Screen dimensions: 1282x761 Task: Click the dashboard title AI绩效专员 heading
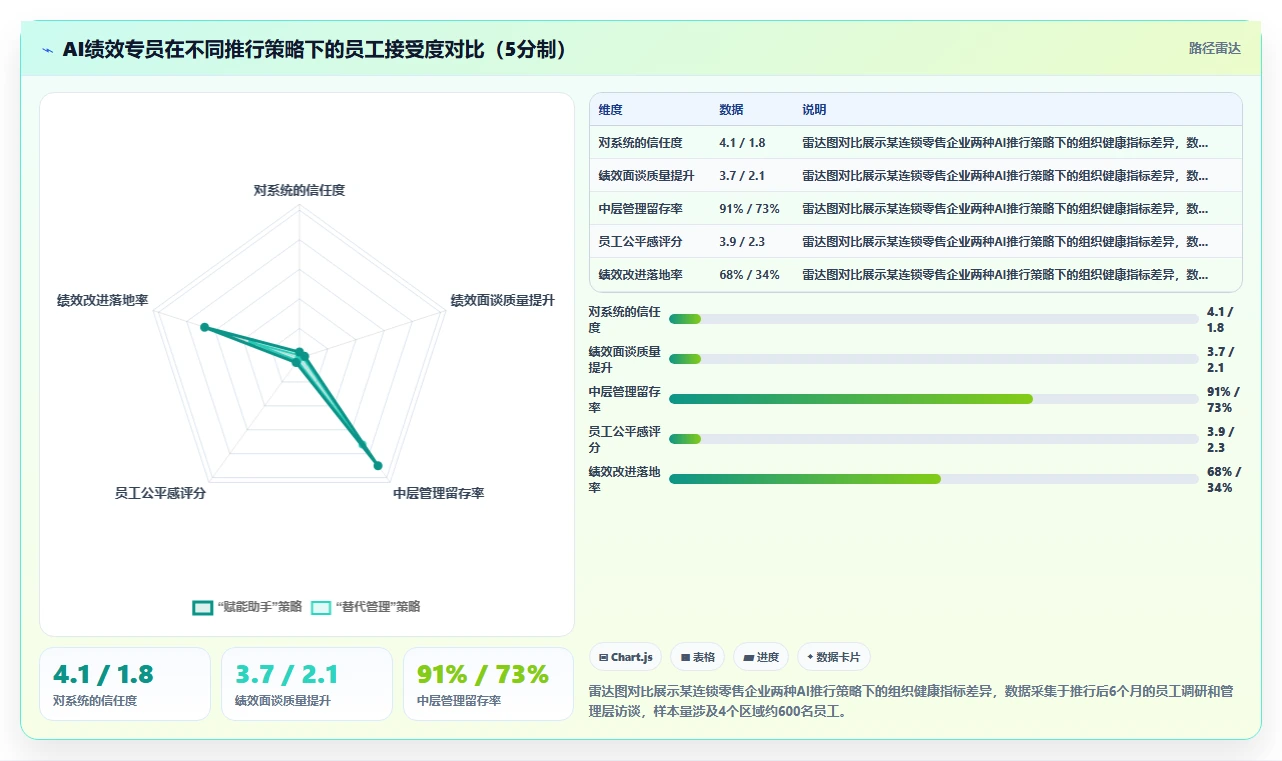[x=315, y=49]
